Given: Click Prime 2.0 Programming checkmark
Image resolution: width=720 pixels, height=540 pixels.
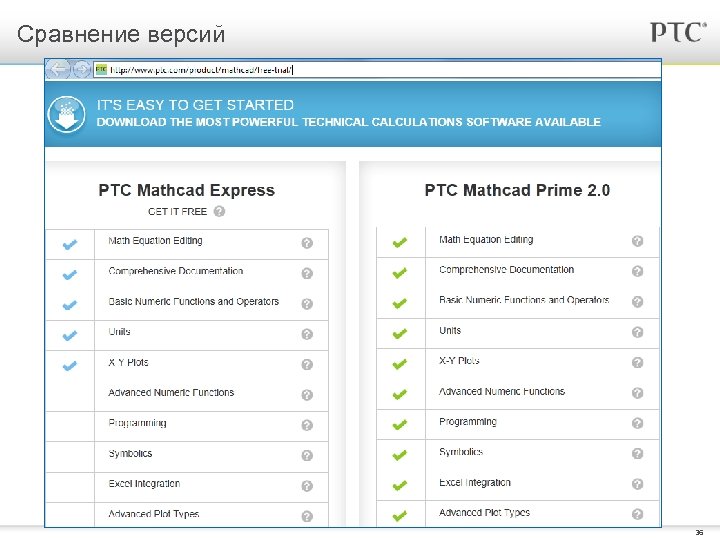Looking at the screenshot, I should [399, 424].
